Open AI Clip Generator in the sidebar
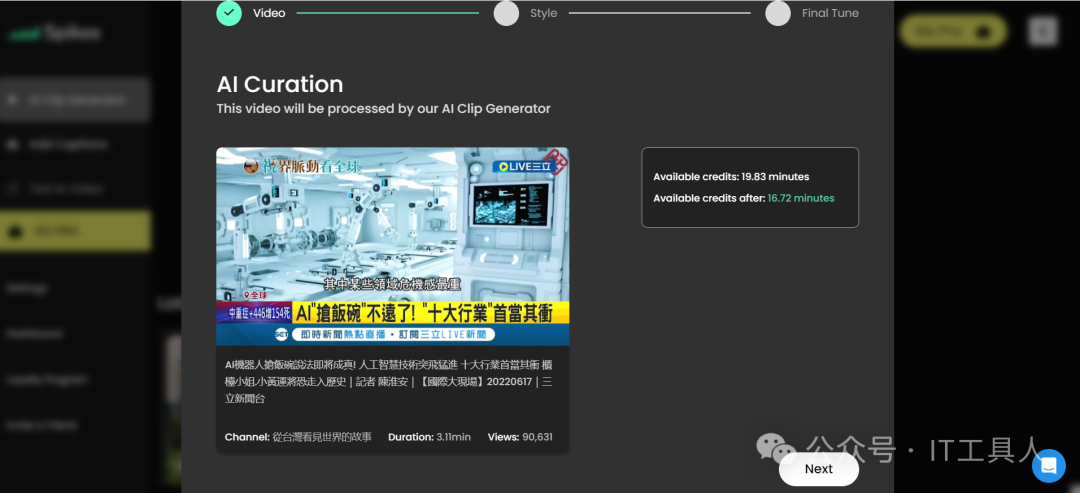 [75, 100]
